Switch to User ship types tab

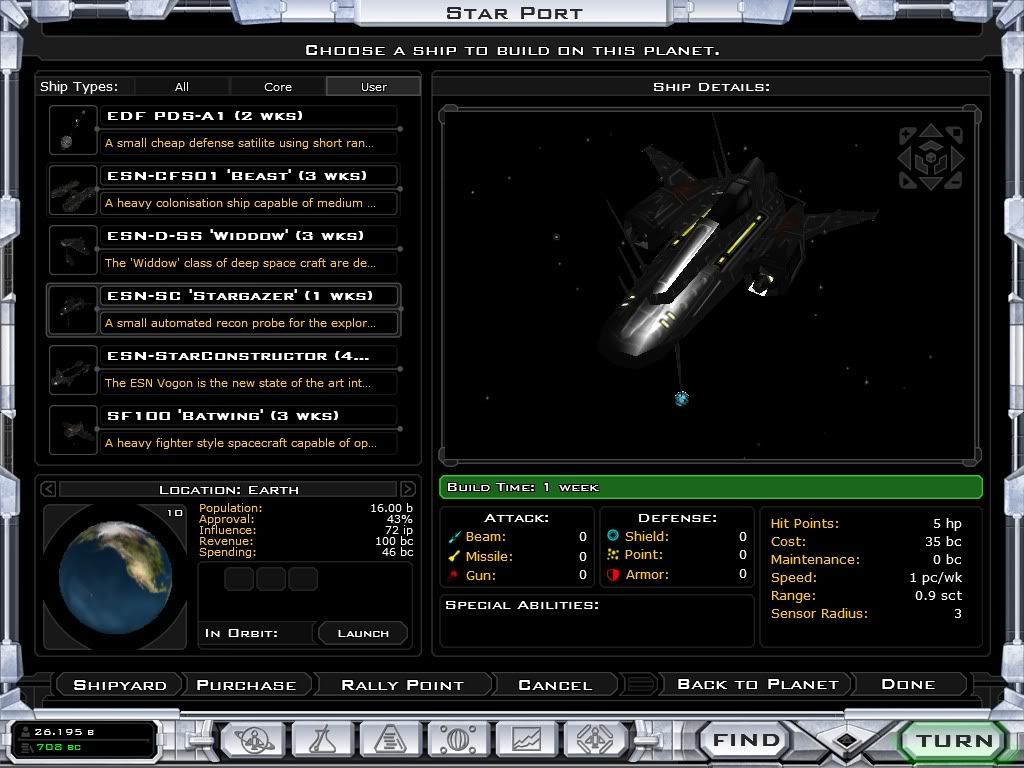click(x=374, y=87)
